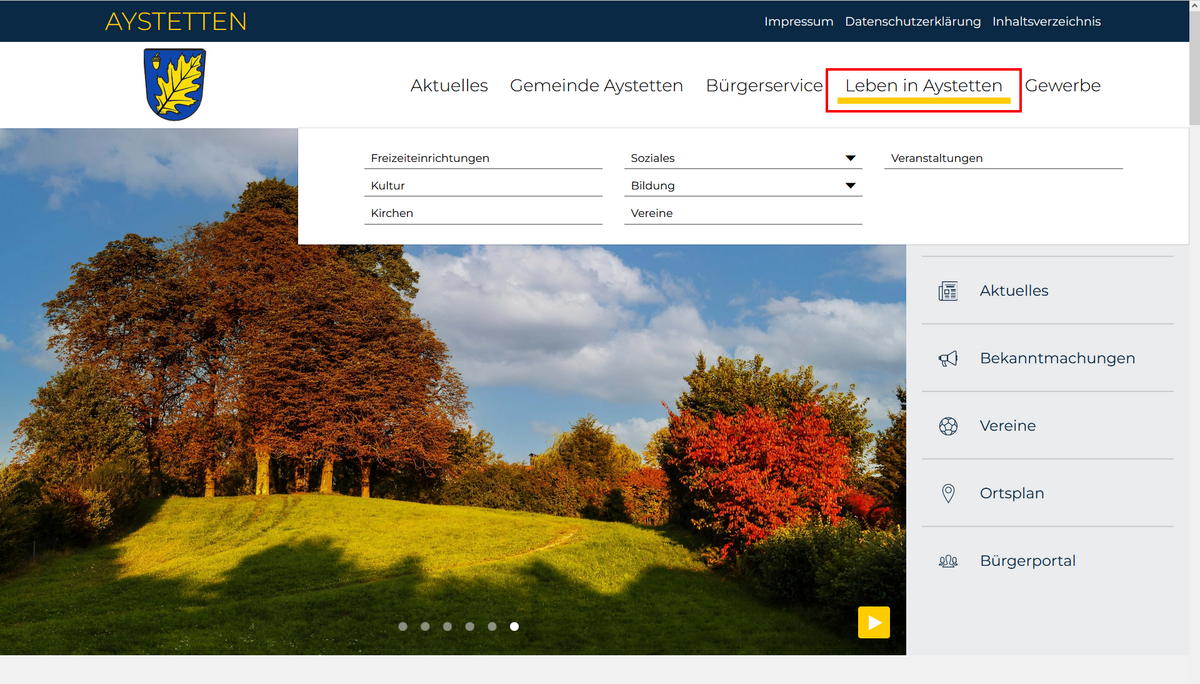The width and height of the screenshot is (1200, 684).
Task: Select the active sixth slideshow dot
Action: pyautogui.click(x=514, y=627)
